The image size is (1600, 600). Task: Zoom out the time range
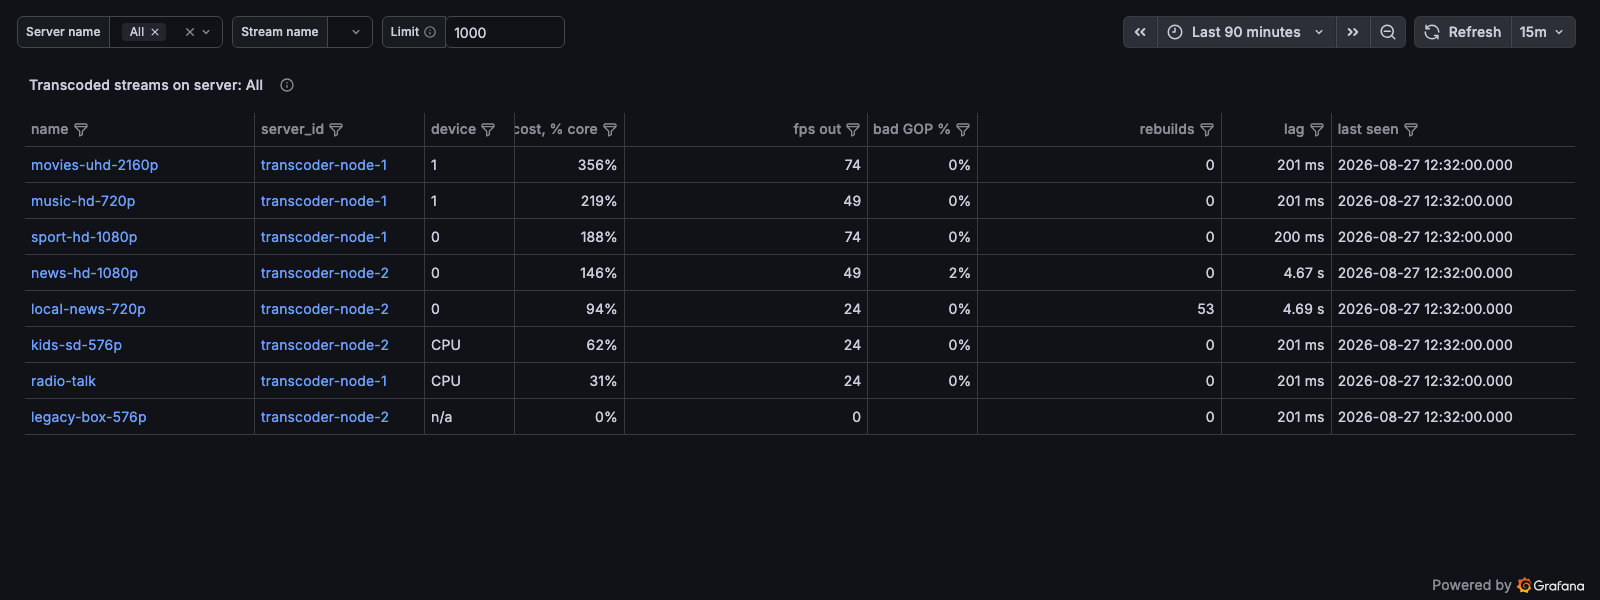[1388, 32]
